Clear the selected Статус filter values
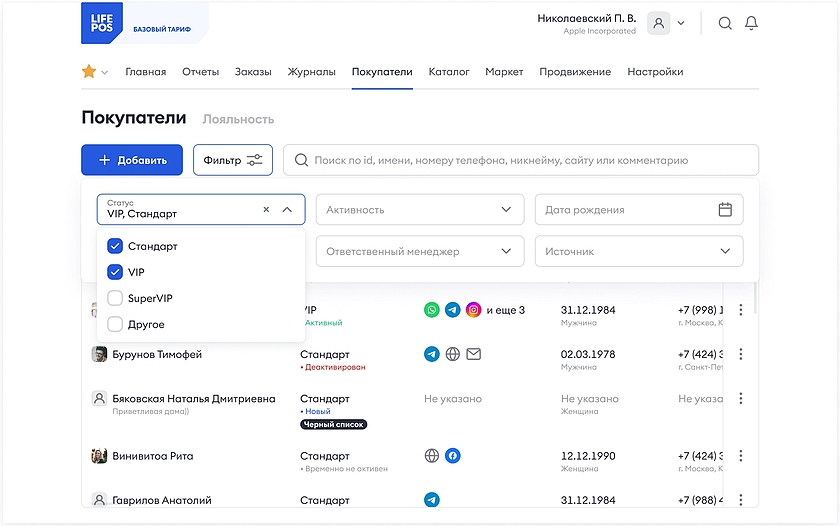Screen dimensions: 840x526 tap(266, 210)
